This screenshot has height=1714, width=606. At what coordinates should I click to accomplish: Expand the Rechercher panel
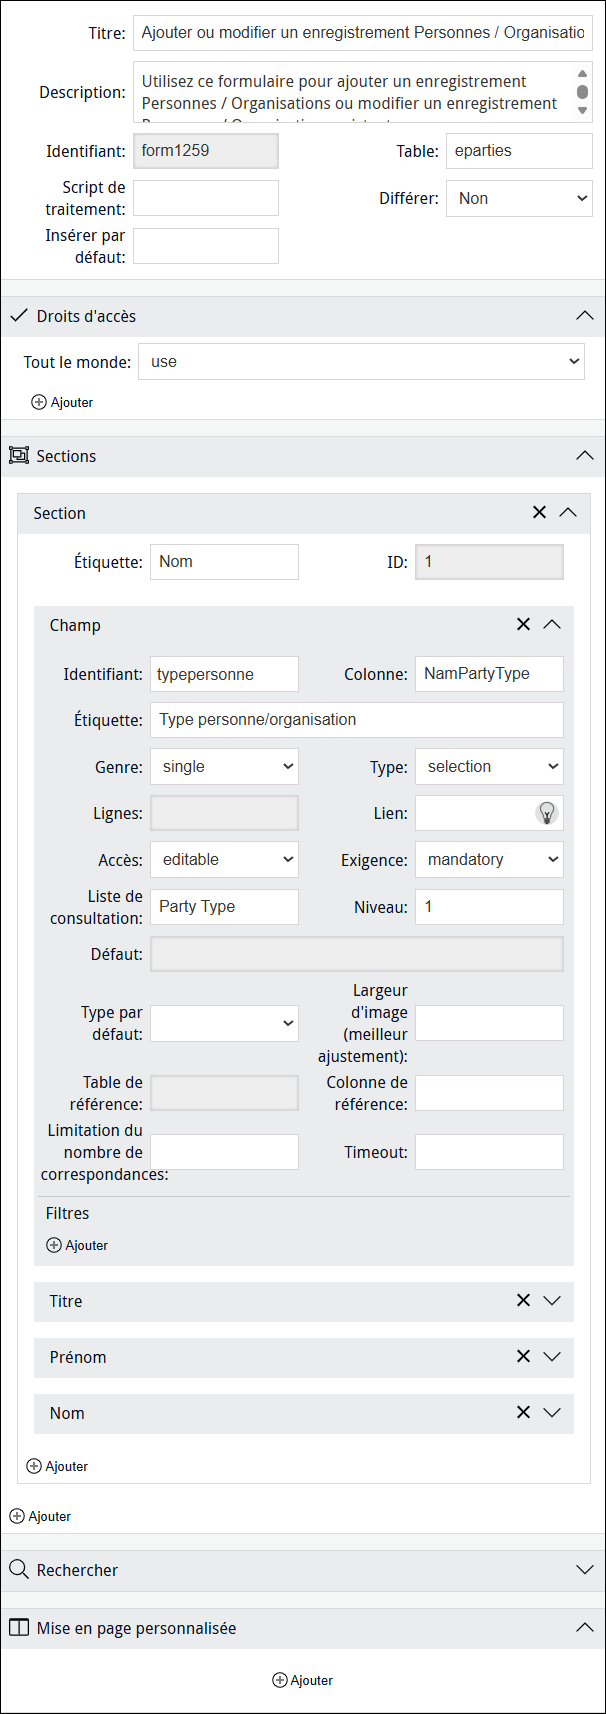pos(585,1570)
